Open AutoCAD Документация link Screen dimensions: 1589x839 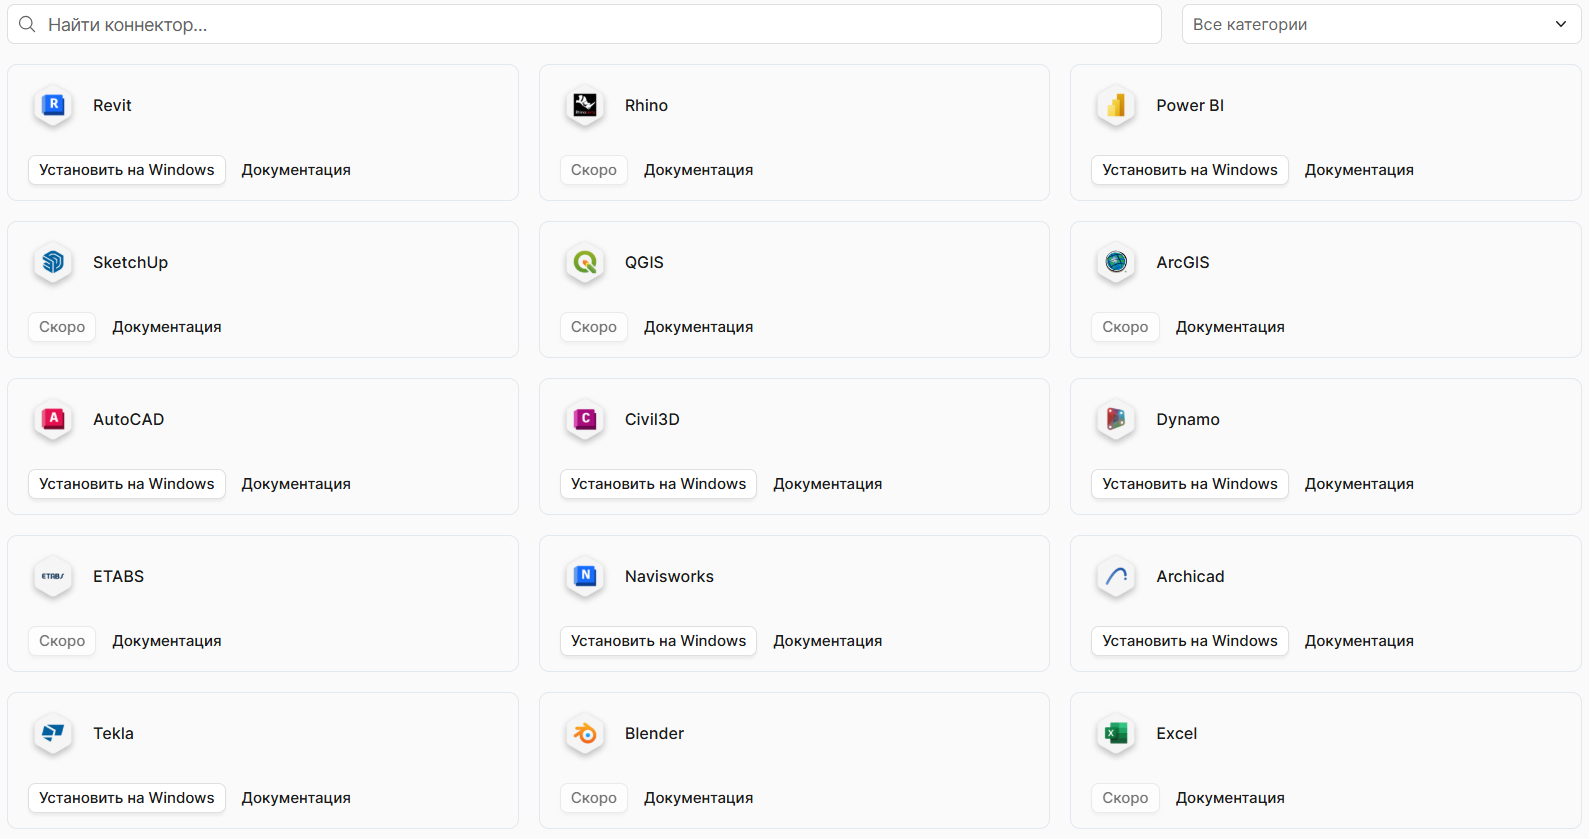pyautogui.click(x=296, y=484)
